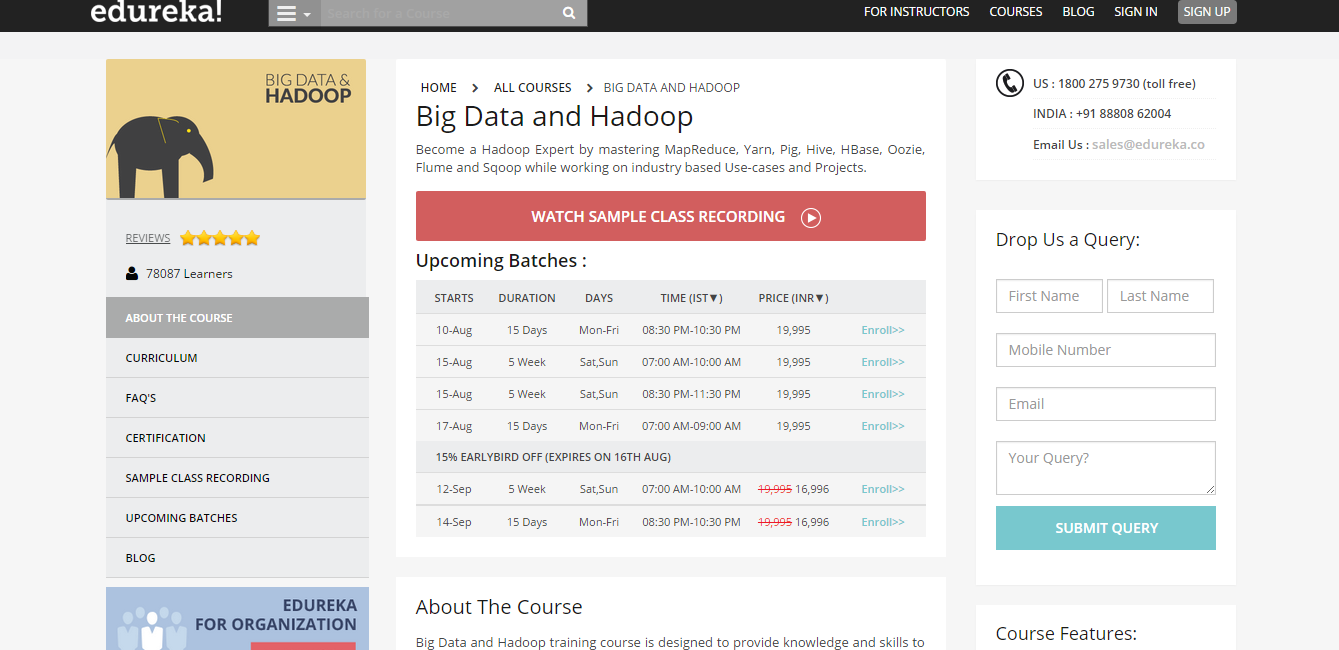Change currency via Price (INR) dropdown
Image resolution: width=1339 pixels, height=650 pixels.
[793, 298]
